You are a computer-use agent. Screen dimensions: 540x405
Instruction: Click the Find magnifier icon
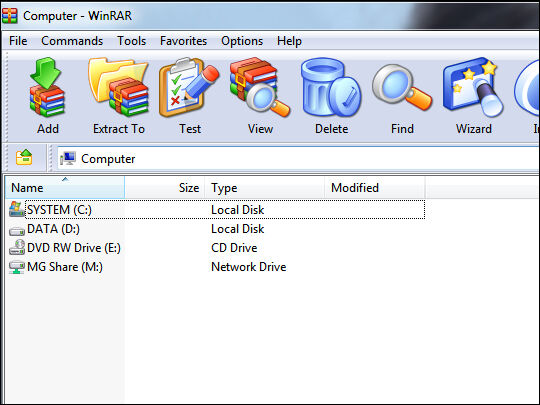tap(402, 87)
